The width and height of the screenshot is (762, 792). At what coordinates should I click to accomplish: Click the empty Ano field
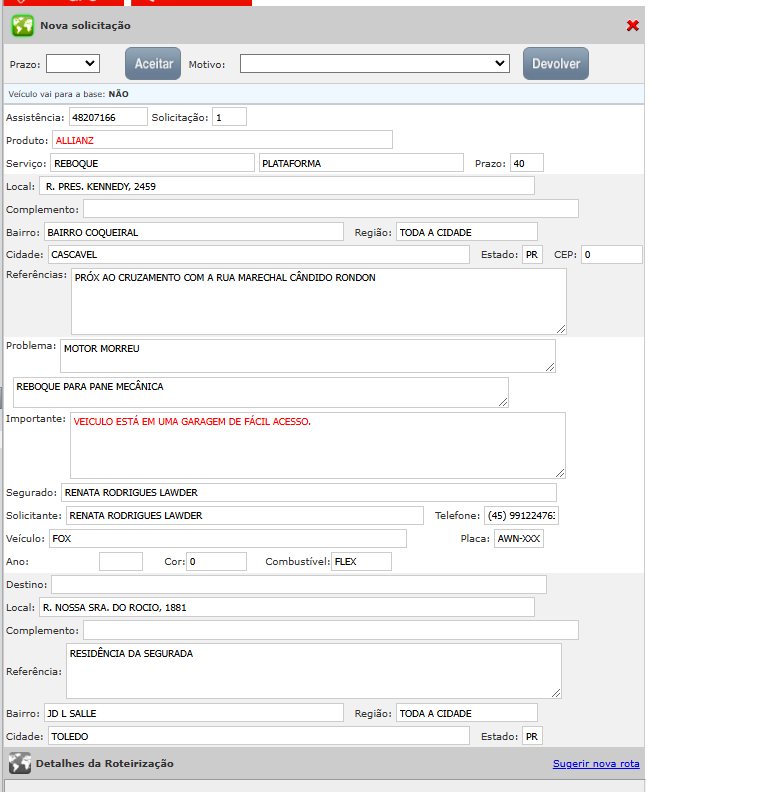pos(121,561)
